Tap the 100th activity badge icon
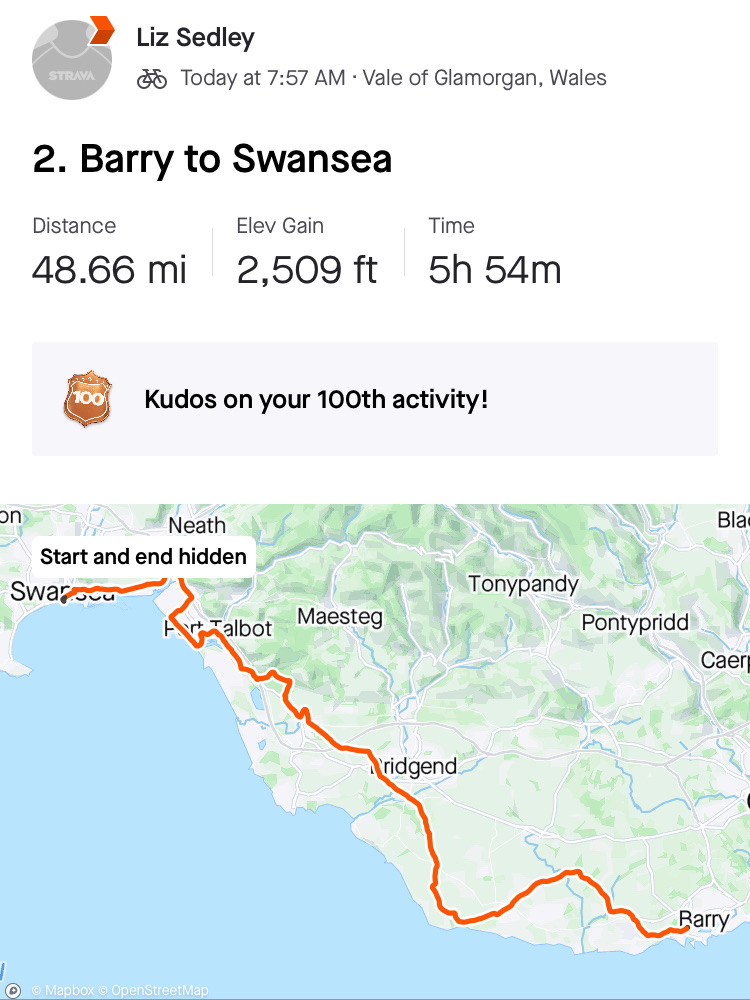The height and width of the screenshot is (1000, 750). (85, 400)
